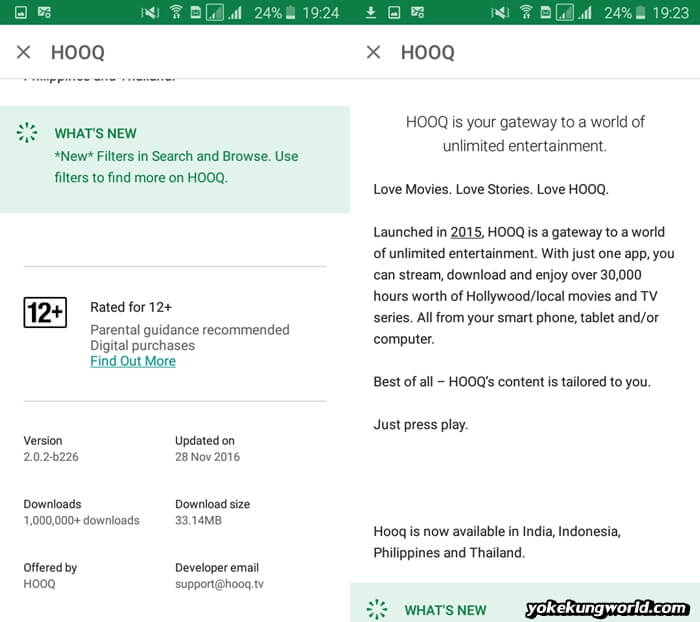Tap the vibrate mute icon beside 19:23 clock
Image resolution: width=700 pixels, height=622 pixels.
point(500,13)
